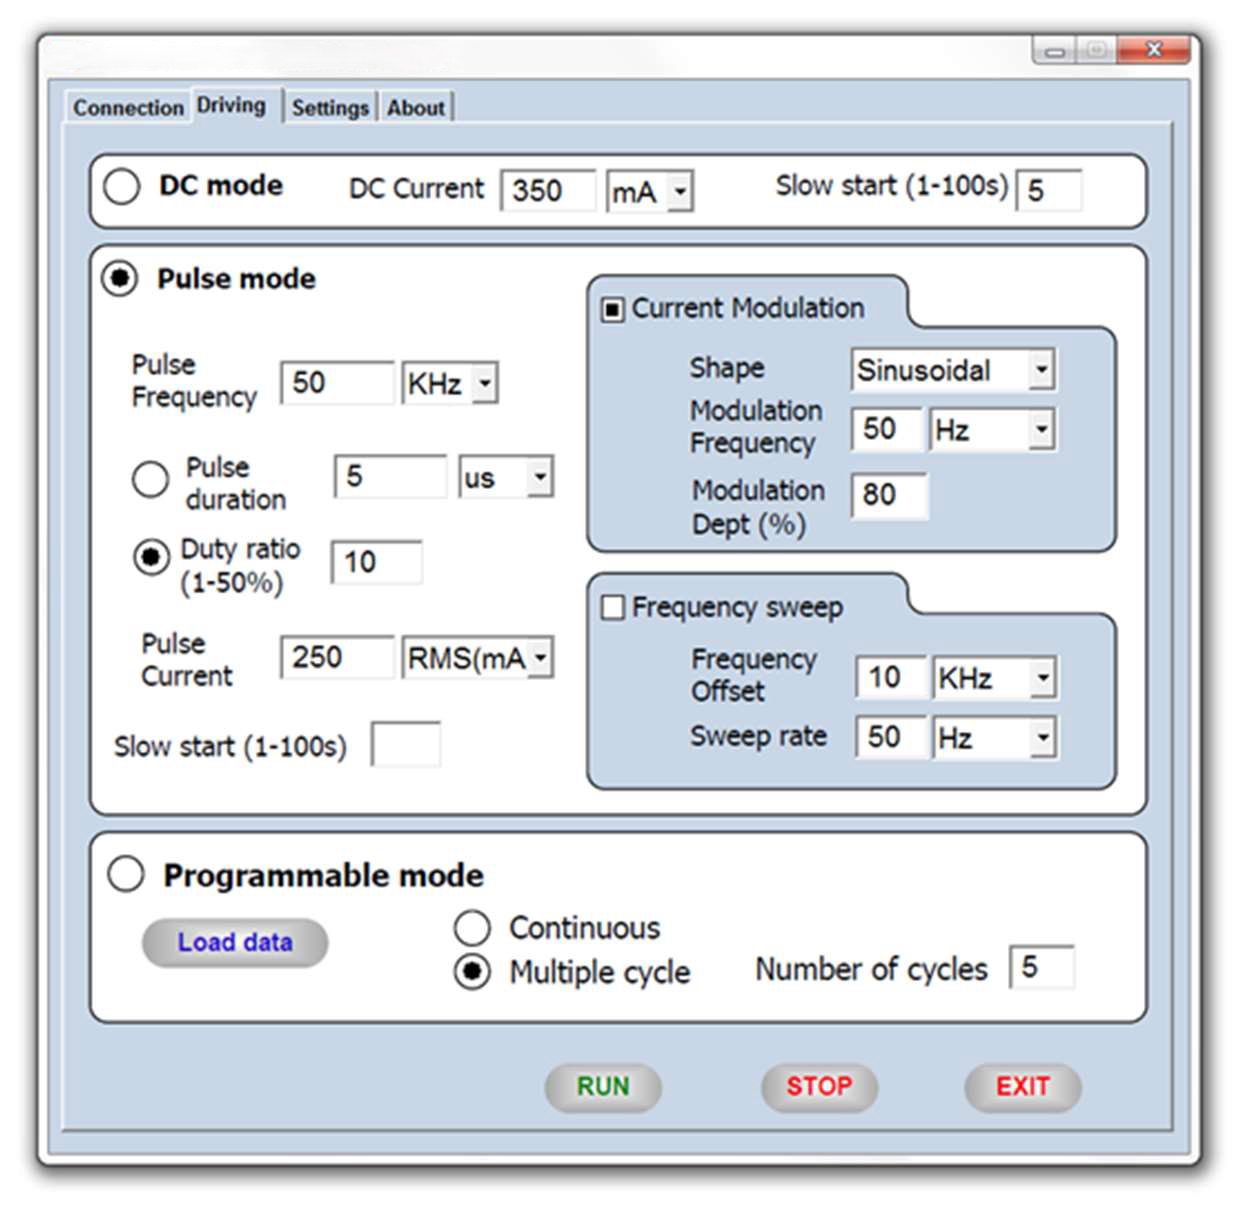Switch to the Connection tab
The height and width of the screenshot is (1208, 1238).
[128, 107]
